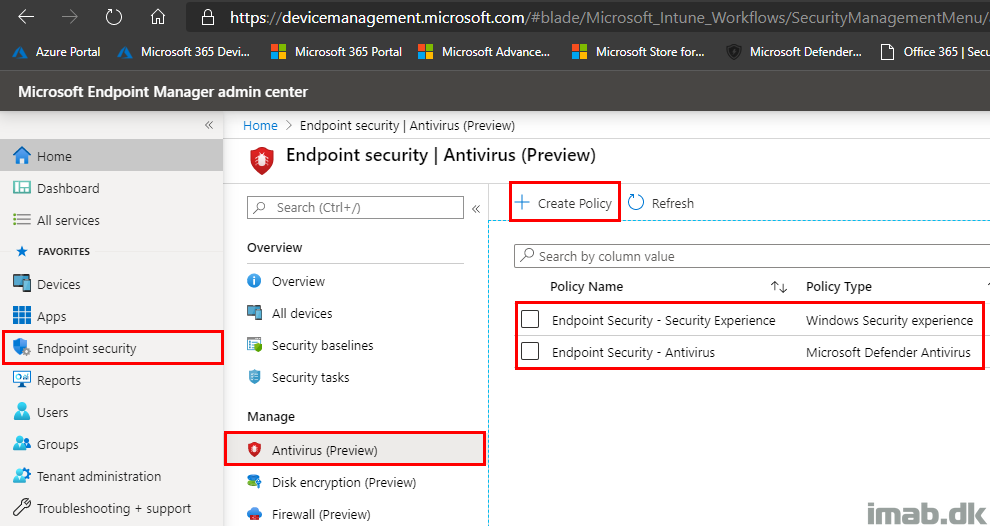Screen dimensions: 990x526
Task: Click Microsoft Defender Antivirus policy type cell
Action: click(888, 352)
